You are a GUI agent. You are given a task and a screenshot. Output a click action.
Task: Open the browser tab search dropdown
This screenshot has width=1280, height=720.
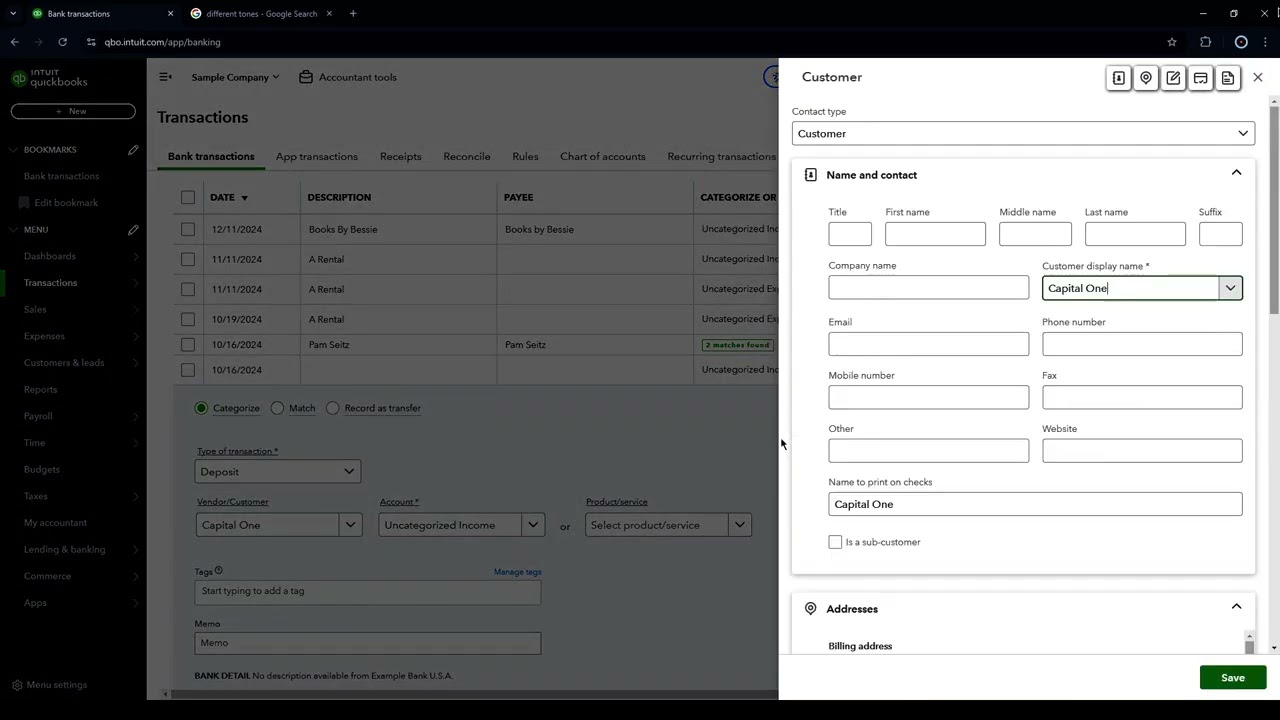12,14
